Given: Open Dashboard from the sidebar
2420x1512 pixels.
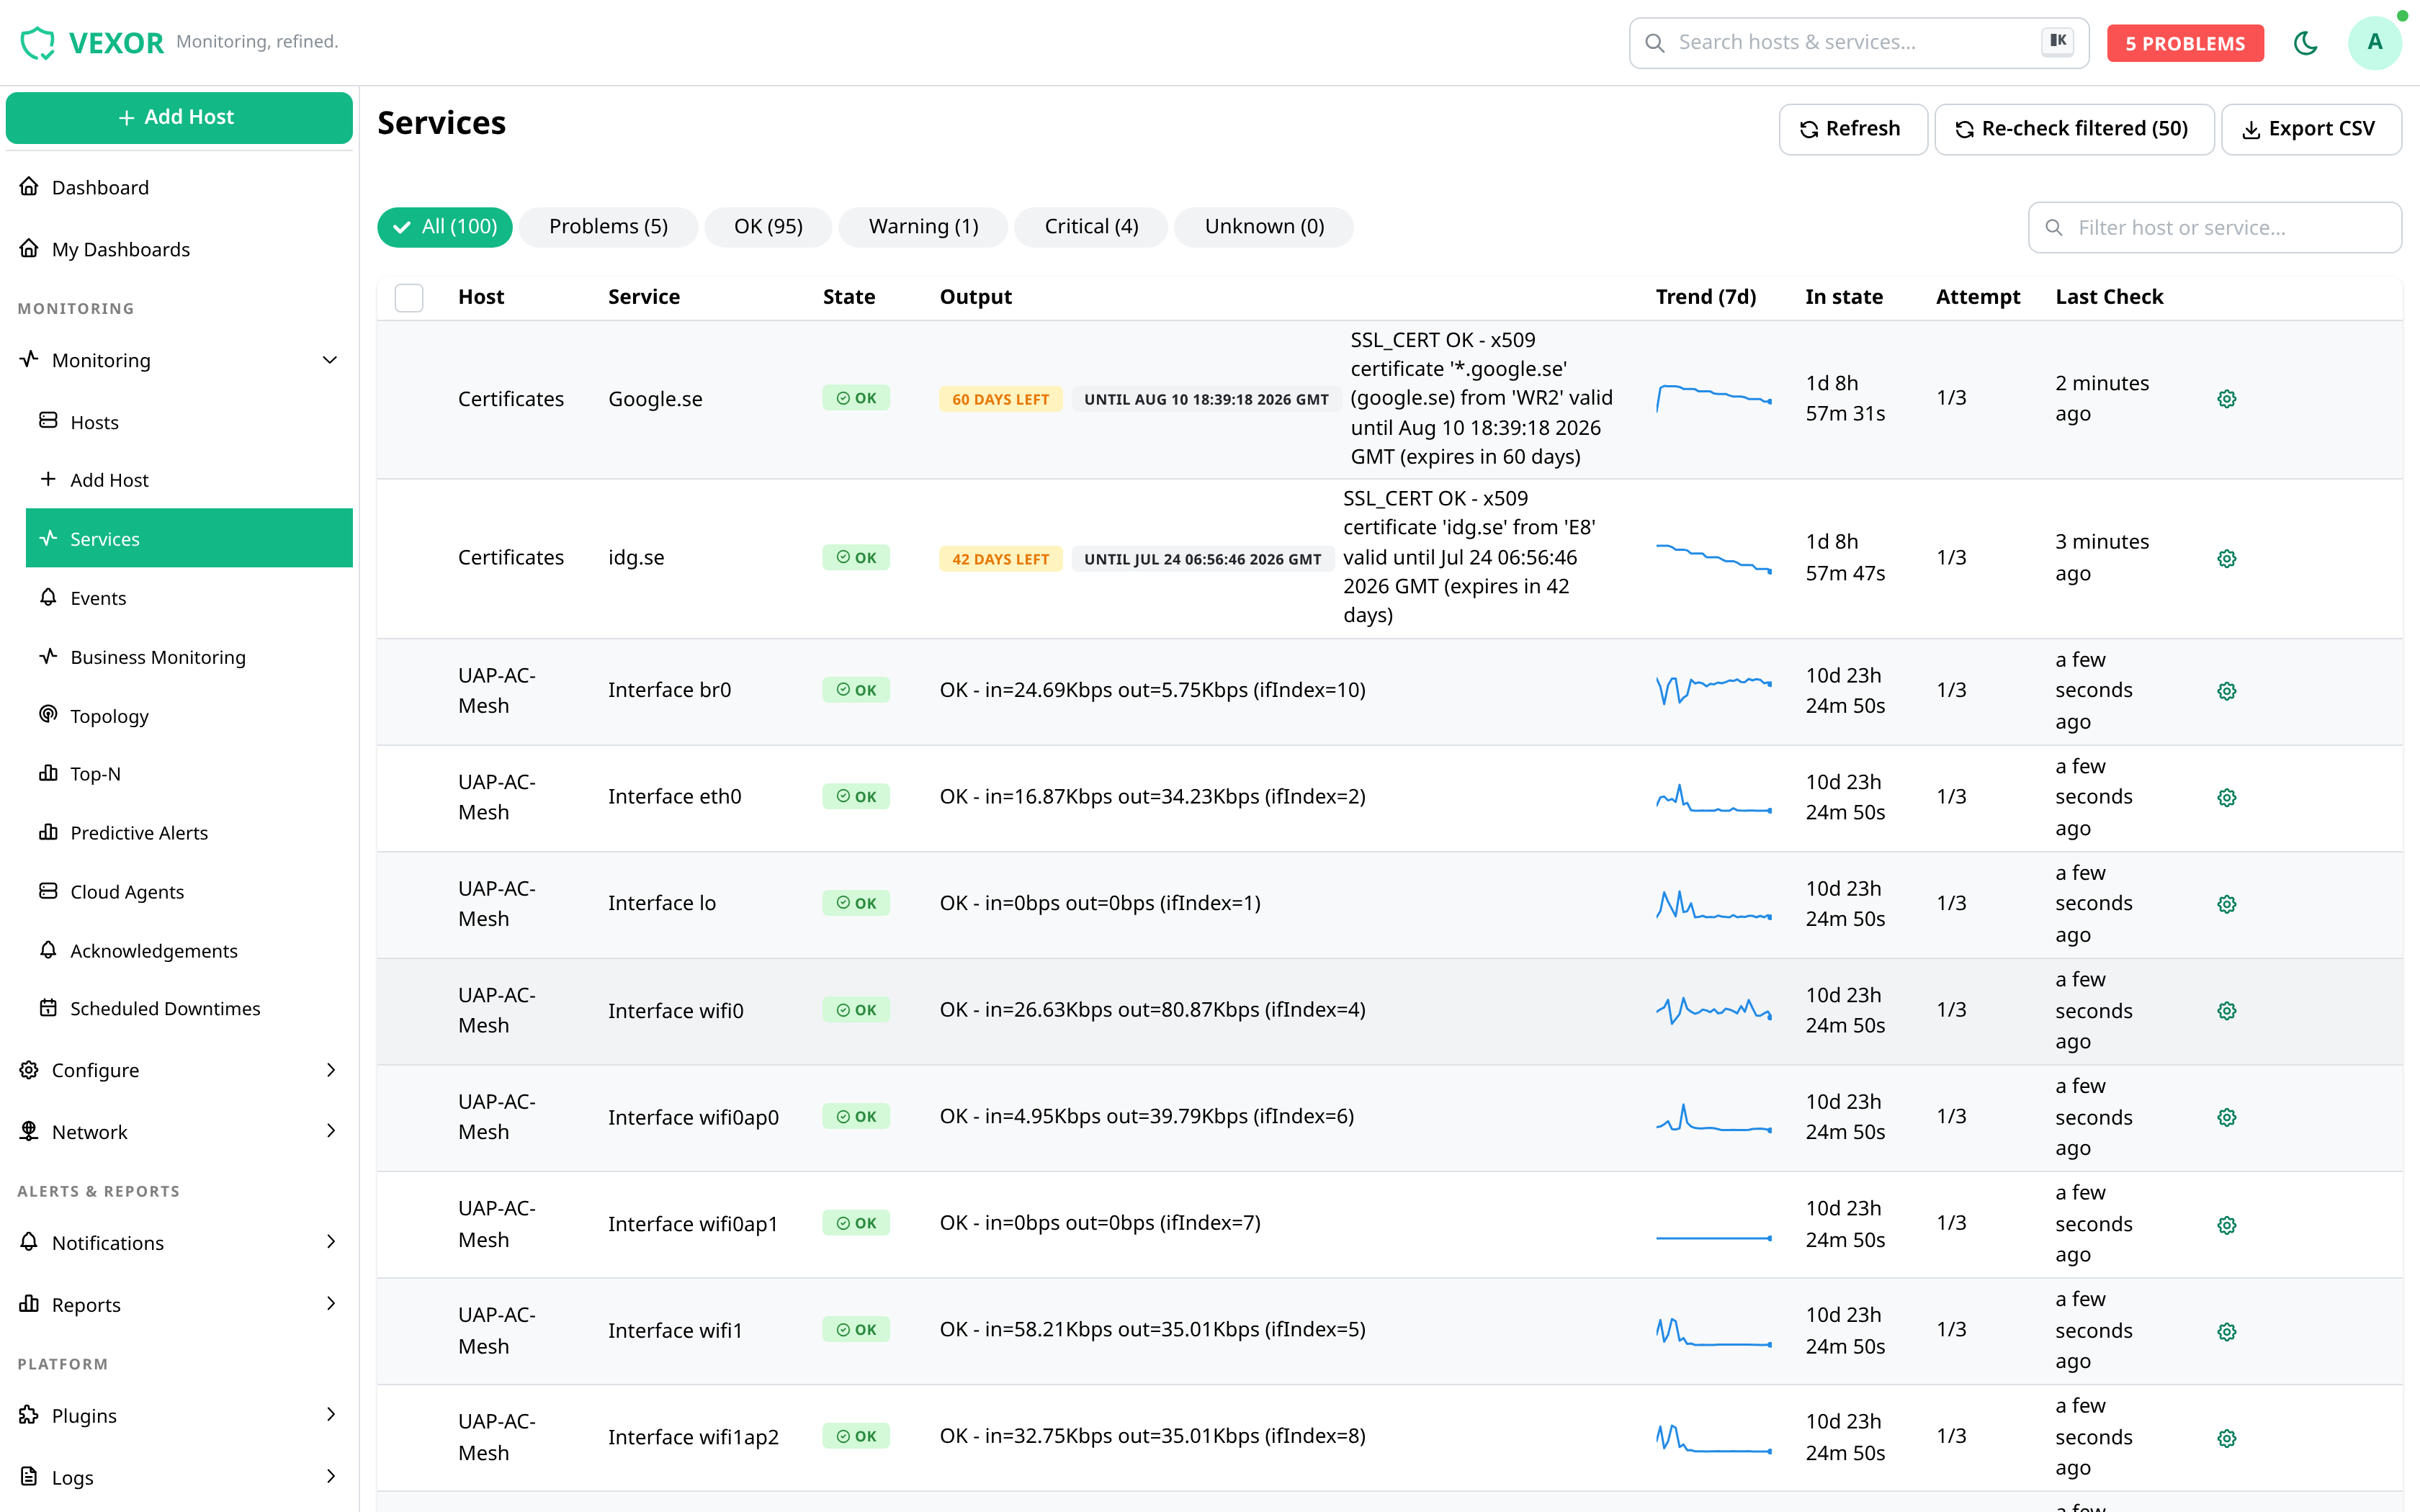Looking at the screenshot, I should coord(179,187).
